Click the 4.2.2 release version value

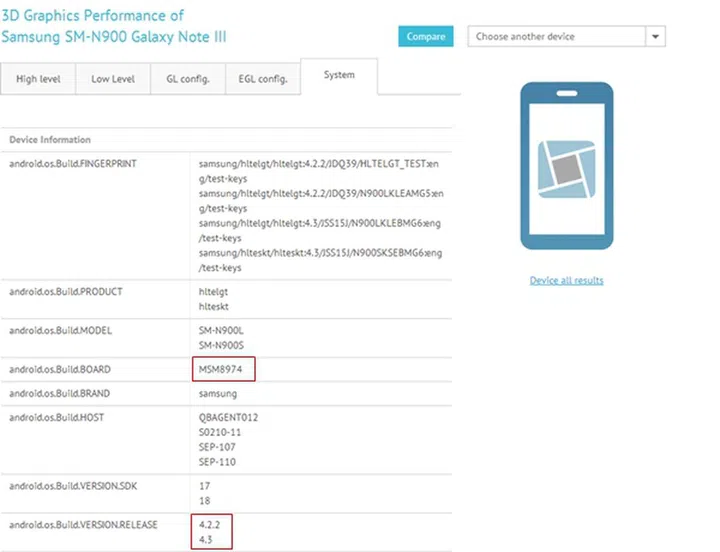coord(210,524)
